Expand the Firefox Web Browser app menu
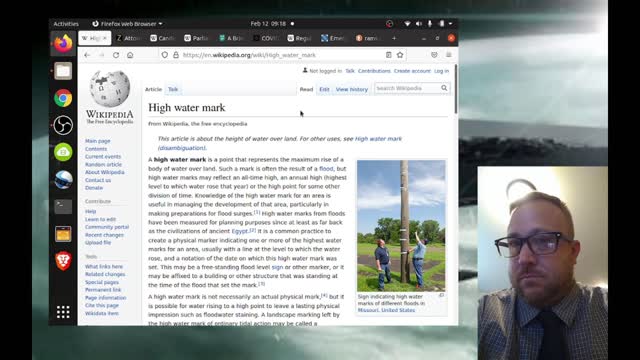This screenshot has height=360, width=640. [x=127, y=24]
